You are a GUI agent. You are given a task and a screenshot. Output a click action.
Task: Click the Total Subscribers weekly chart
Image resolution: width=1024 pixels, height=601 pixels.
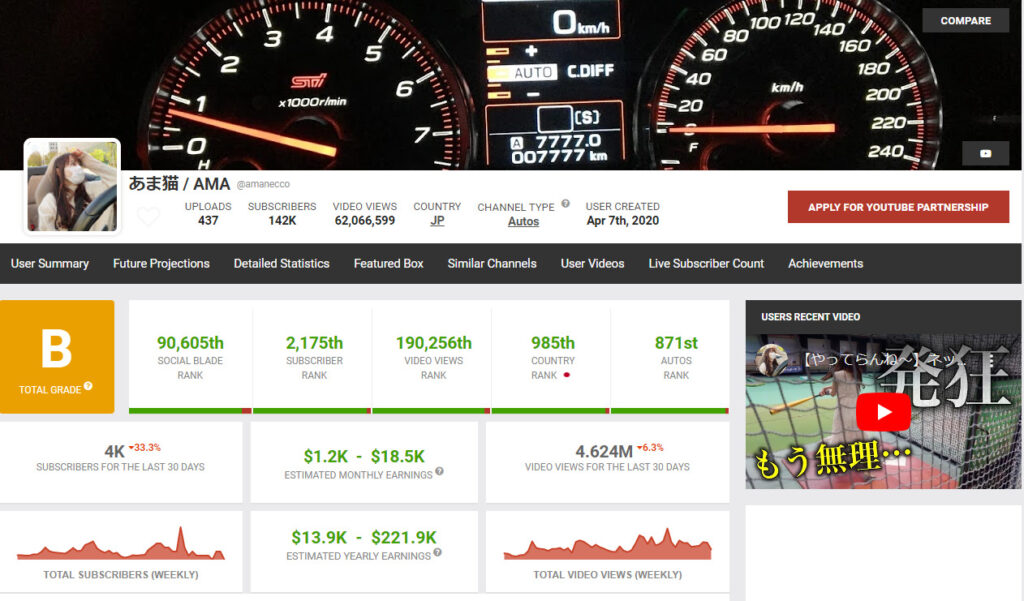point(121,544)
